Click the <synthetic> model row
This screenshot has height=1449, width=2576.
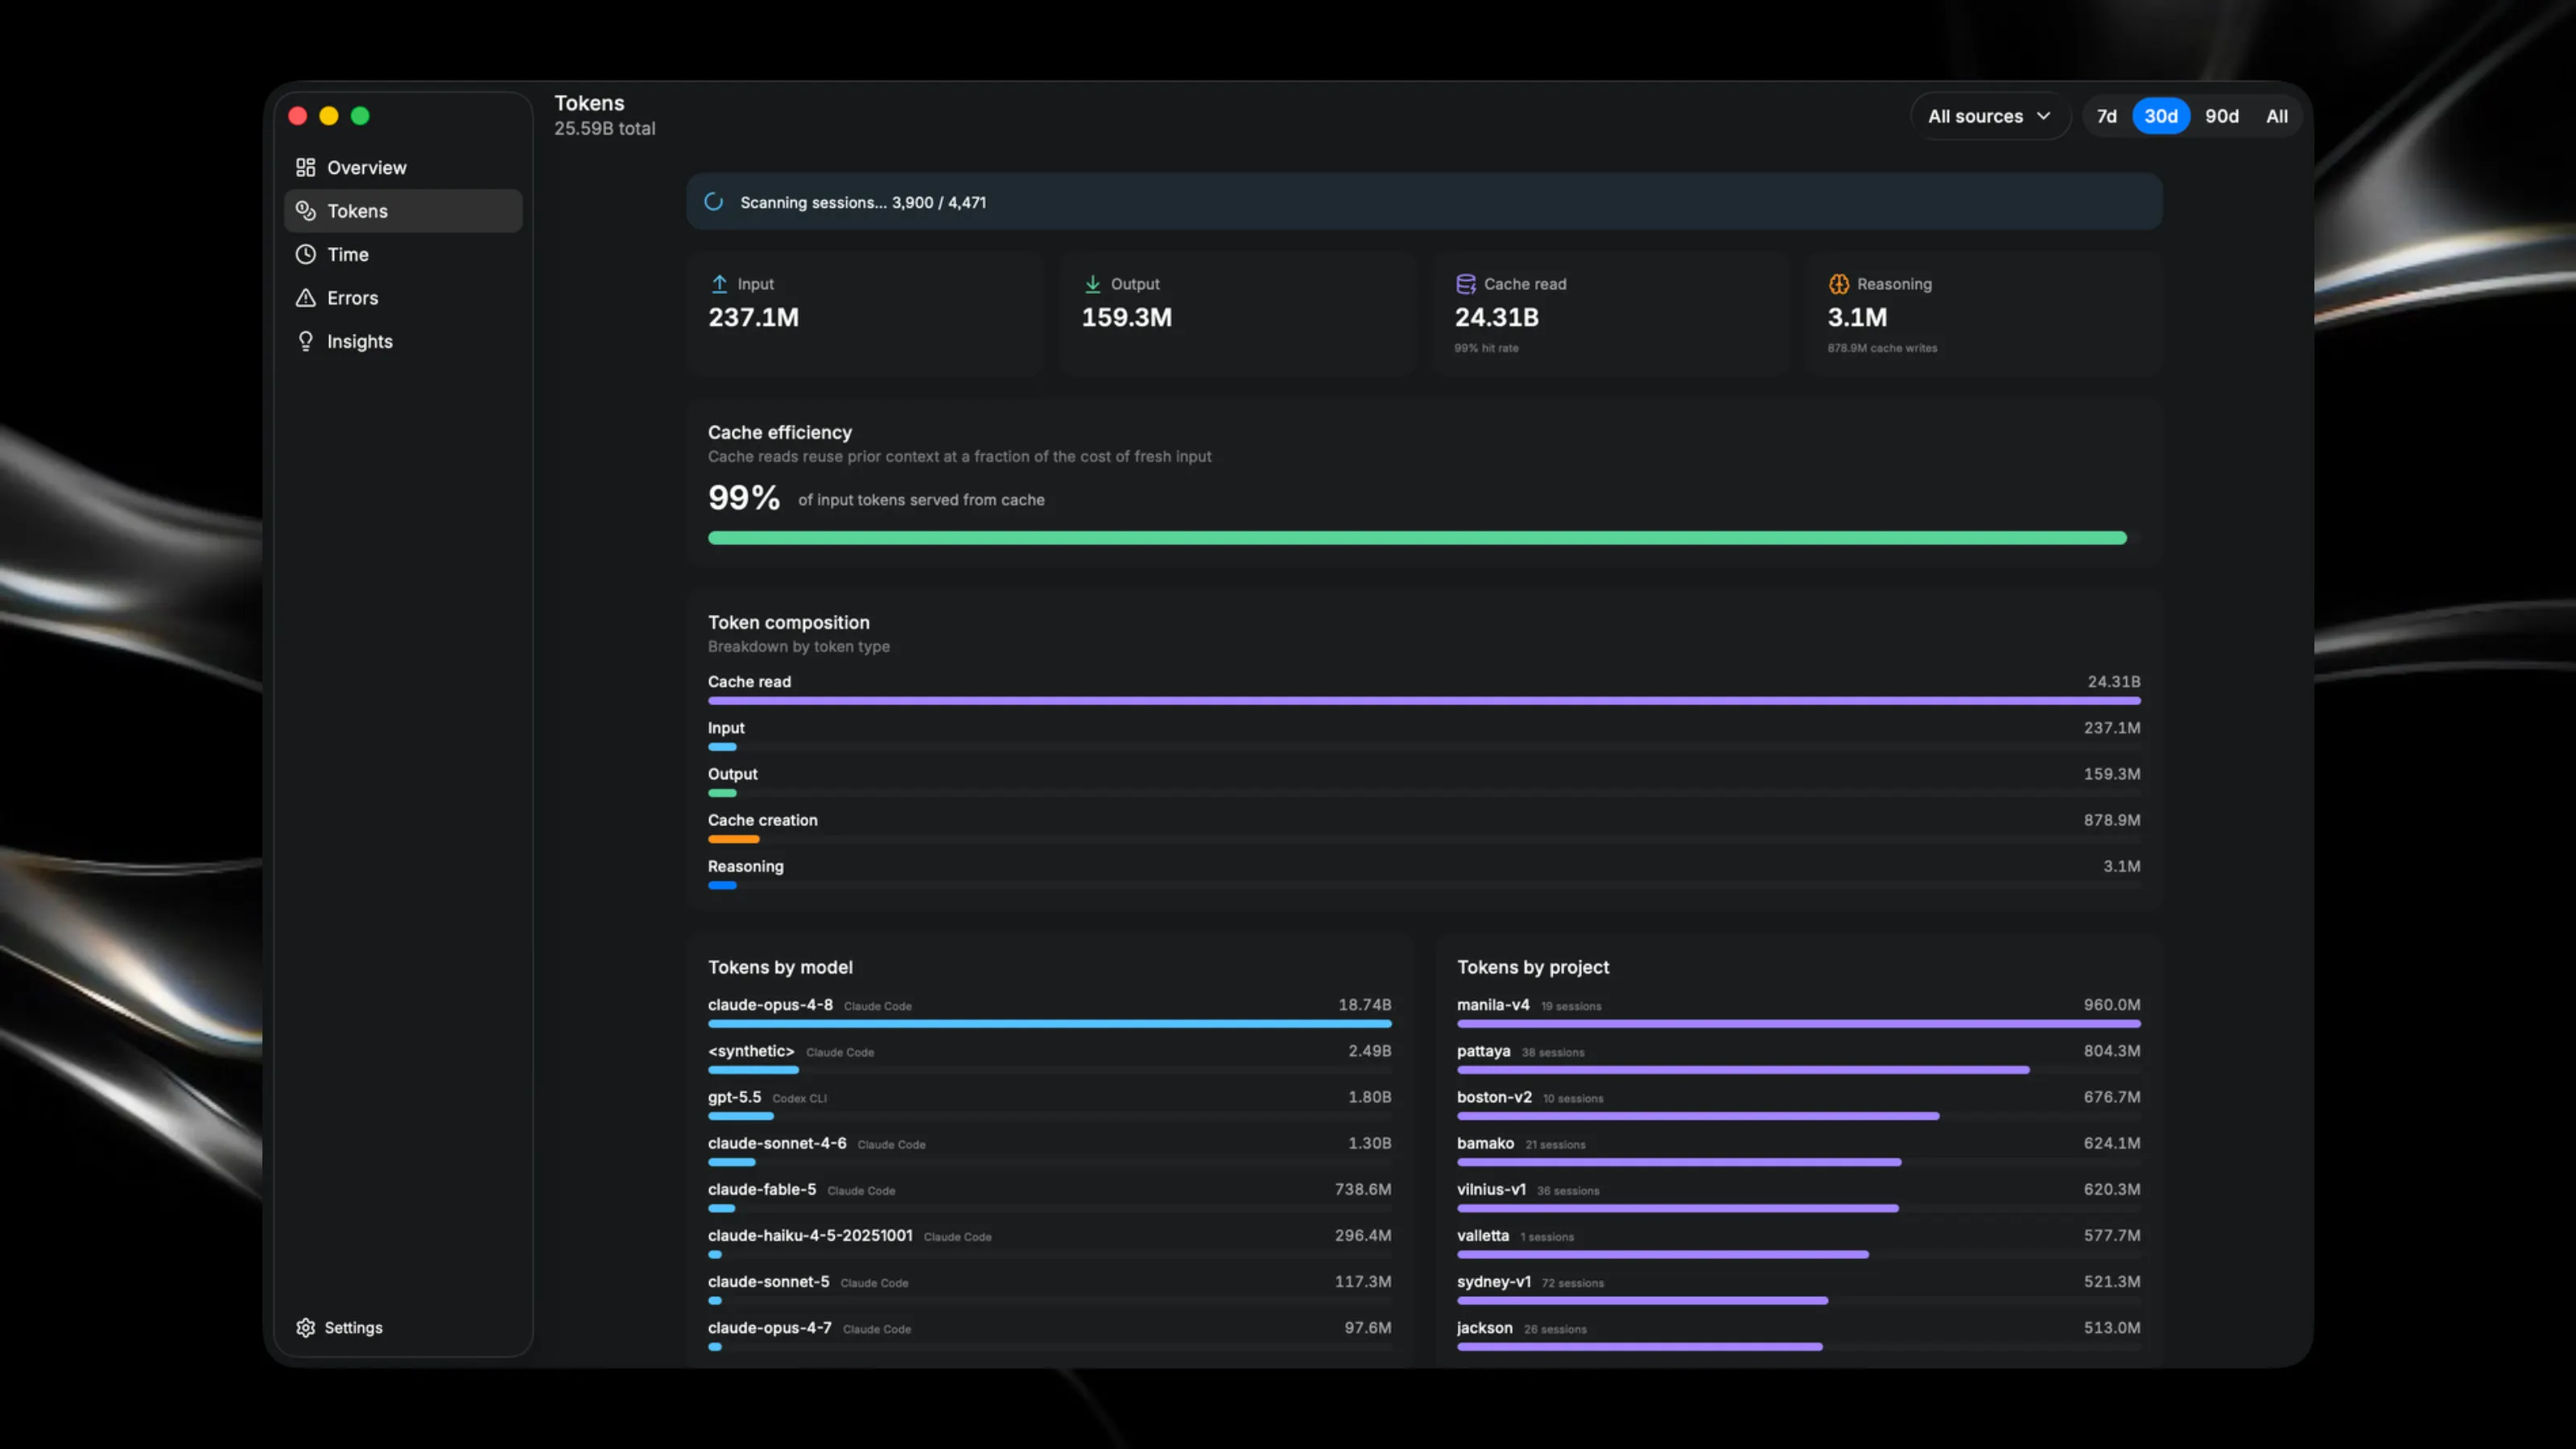point(1049,1058)
